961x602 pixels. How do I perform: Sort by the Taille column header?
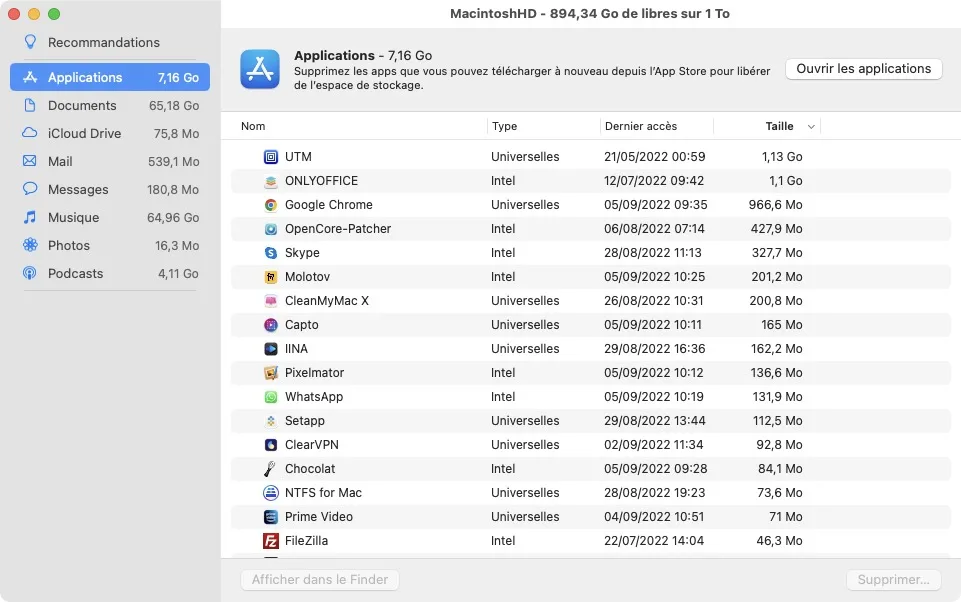(780, 126)
